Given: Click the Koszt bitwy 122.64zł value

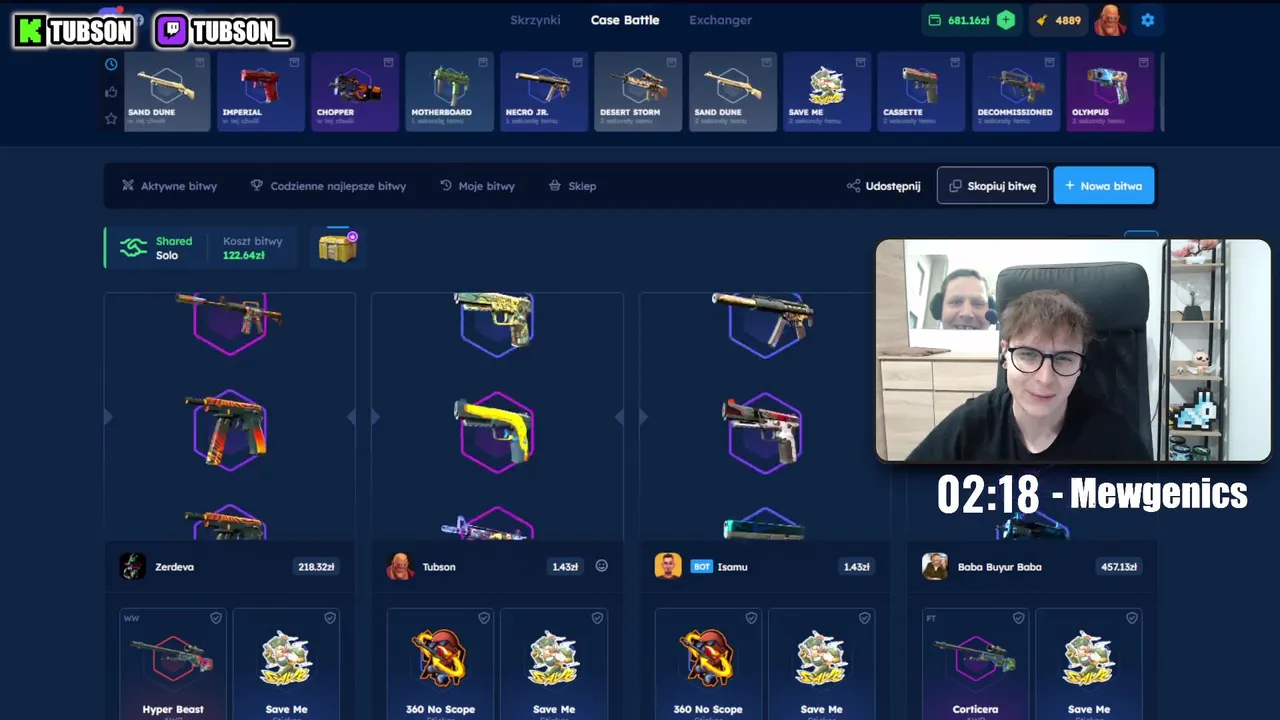Looking at the screenshot, I should tap(244, 256).
